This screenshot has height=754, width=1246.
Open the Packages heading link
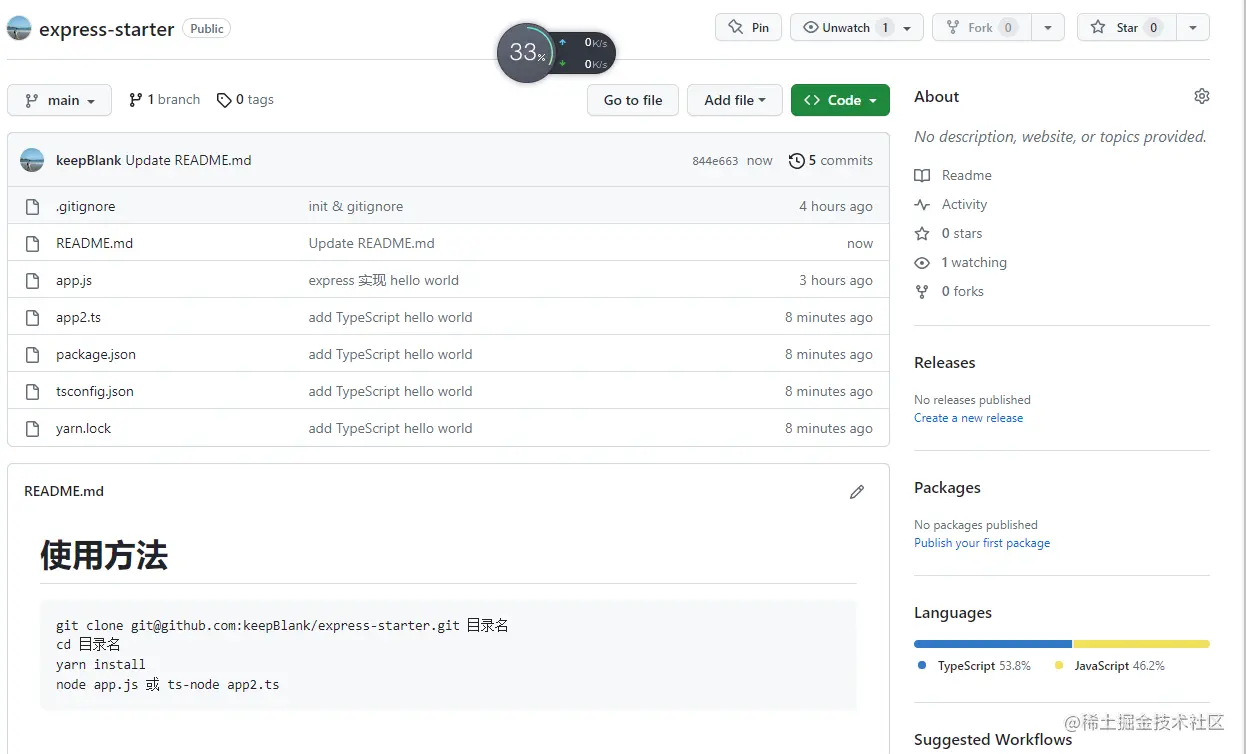pyautogui.click(x=947, y=487)
